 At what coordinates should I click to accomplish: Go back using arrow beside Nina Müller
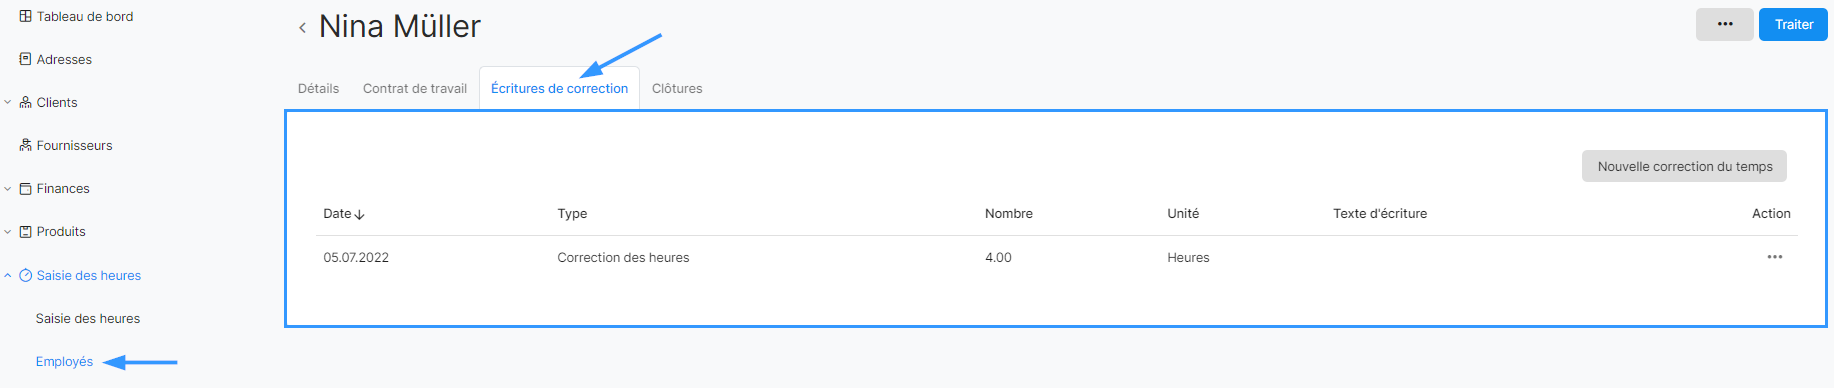(302, 28)
